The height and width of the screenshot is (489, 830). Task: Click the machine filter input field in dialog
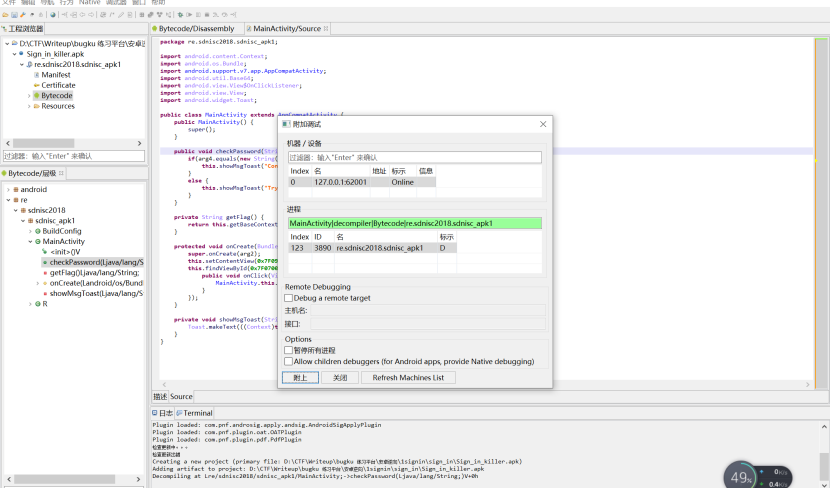(413, 157)
